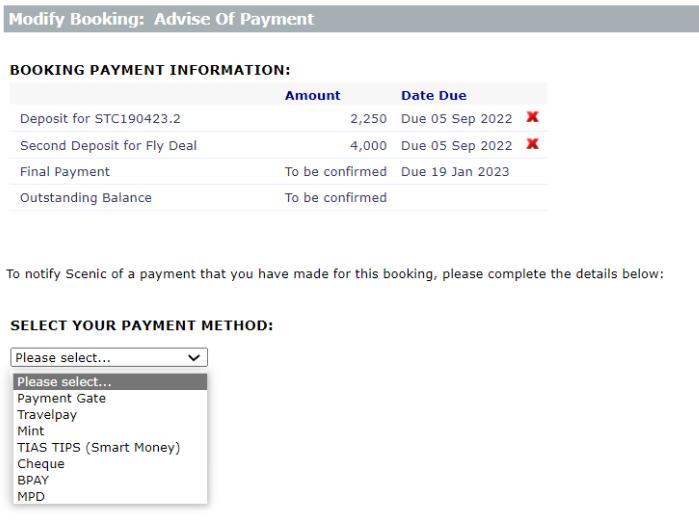The width and height of the screenshot is (699, 526).
Task: Click the 'Due 19 Jan 2023' date
Action: (455, 172)
